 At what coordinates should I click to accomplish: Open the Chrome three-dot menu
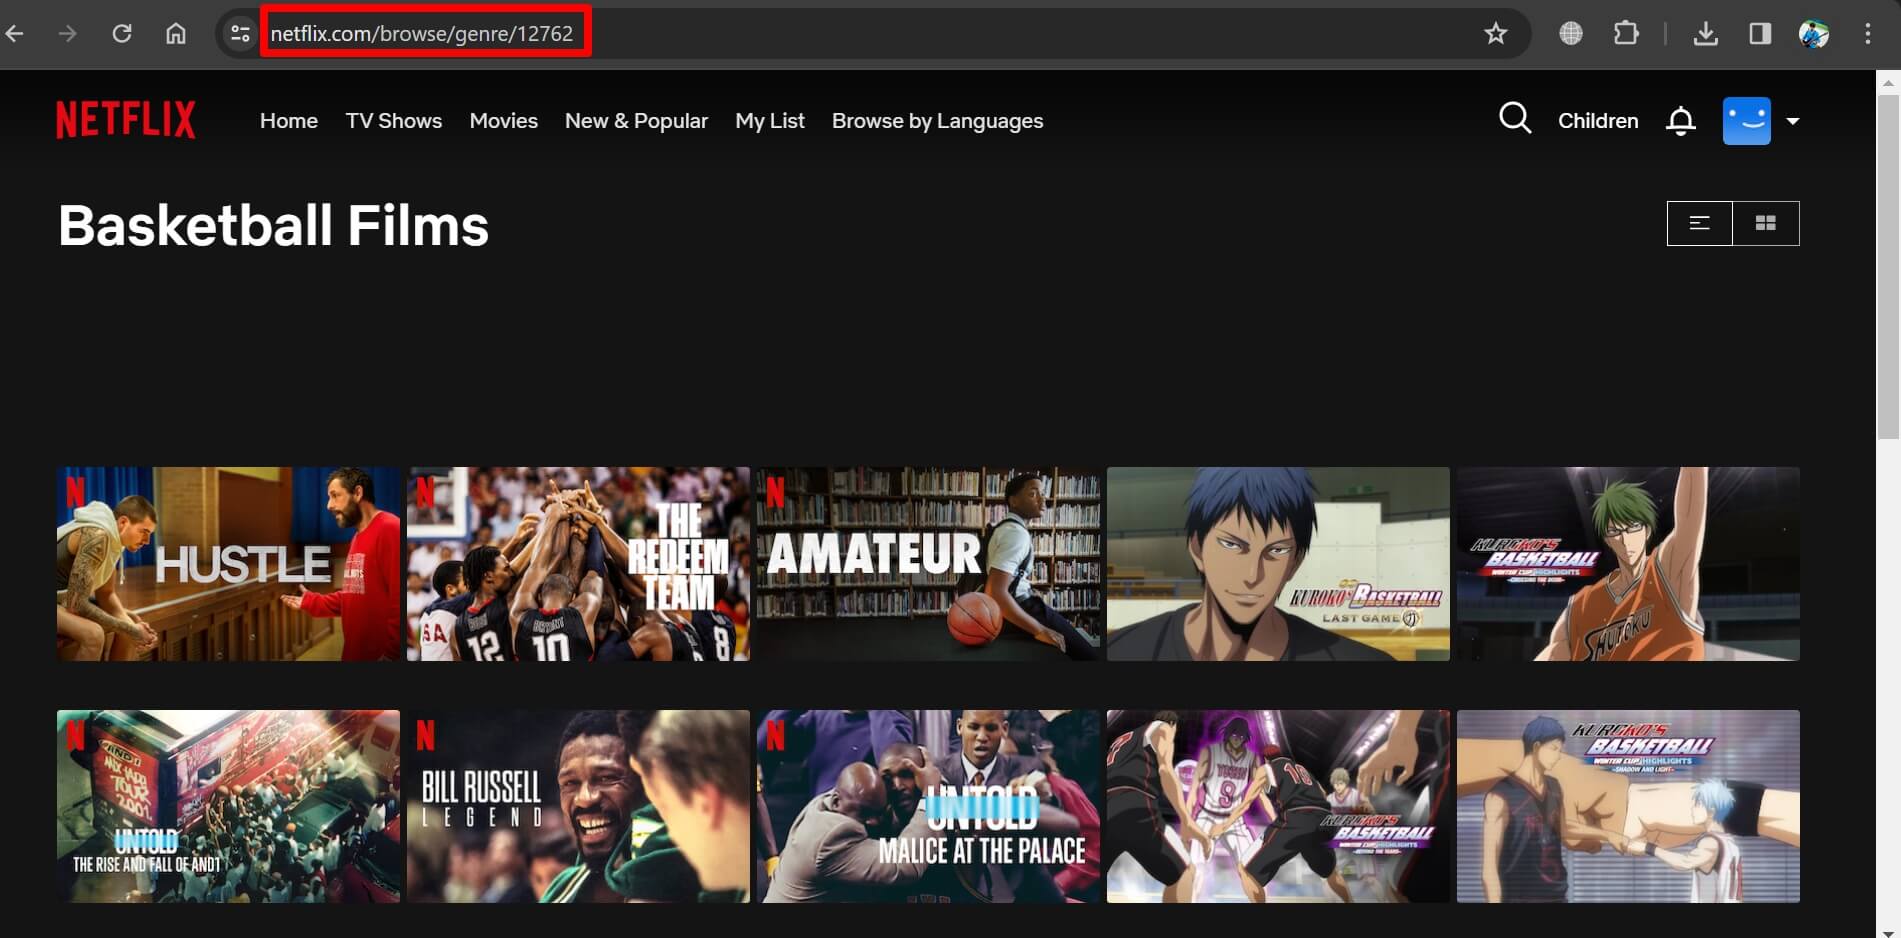coord(1867,34)
